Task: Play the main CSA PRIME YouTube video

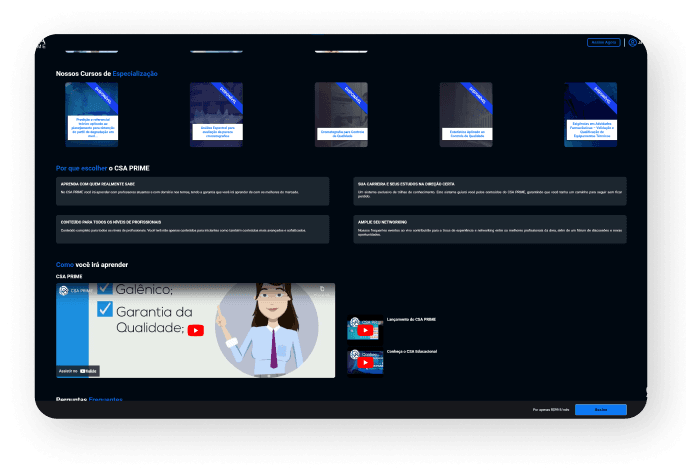Action: point(195,330)
